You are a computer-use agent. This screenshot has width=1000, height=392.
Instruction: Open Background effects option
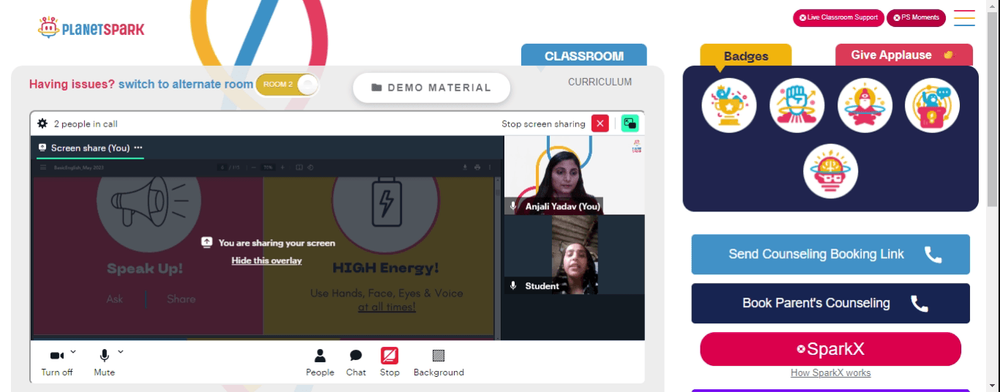coord(439,363)
